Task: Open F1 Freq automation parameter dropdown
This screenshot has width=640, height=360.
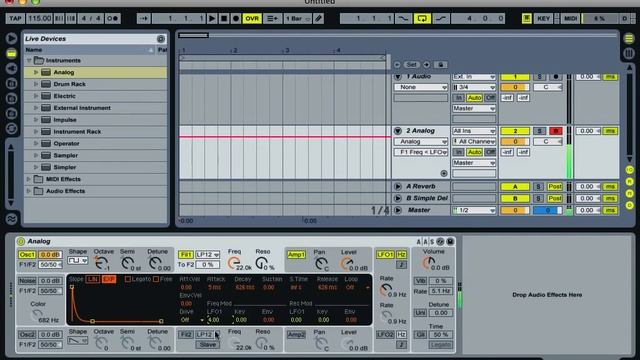Action: pyautogui.click(x=421, y=152)
